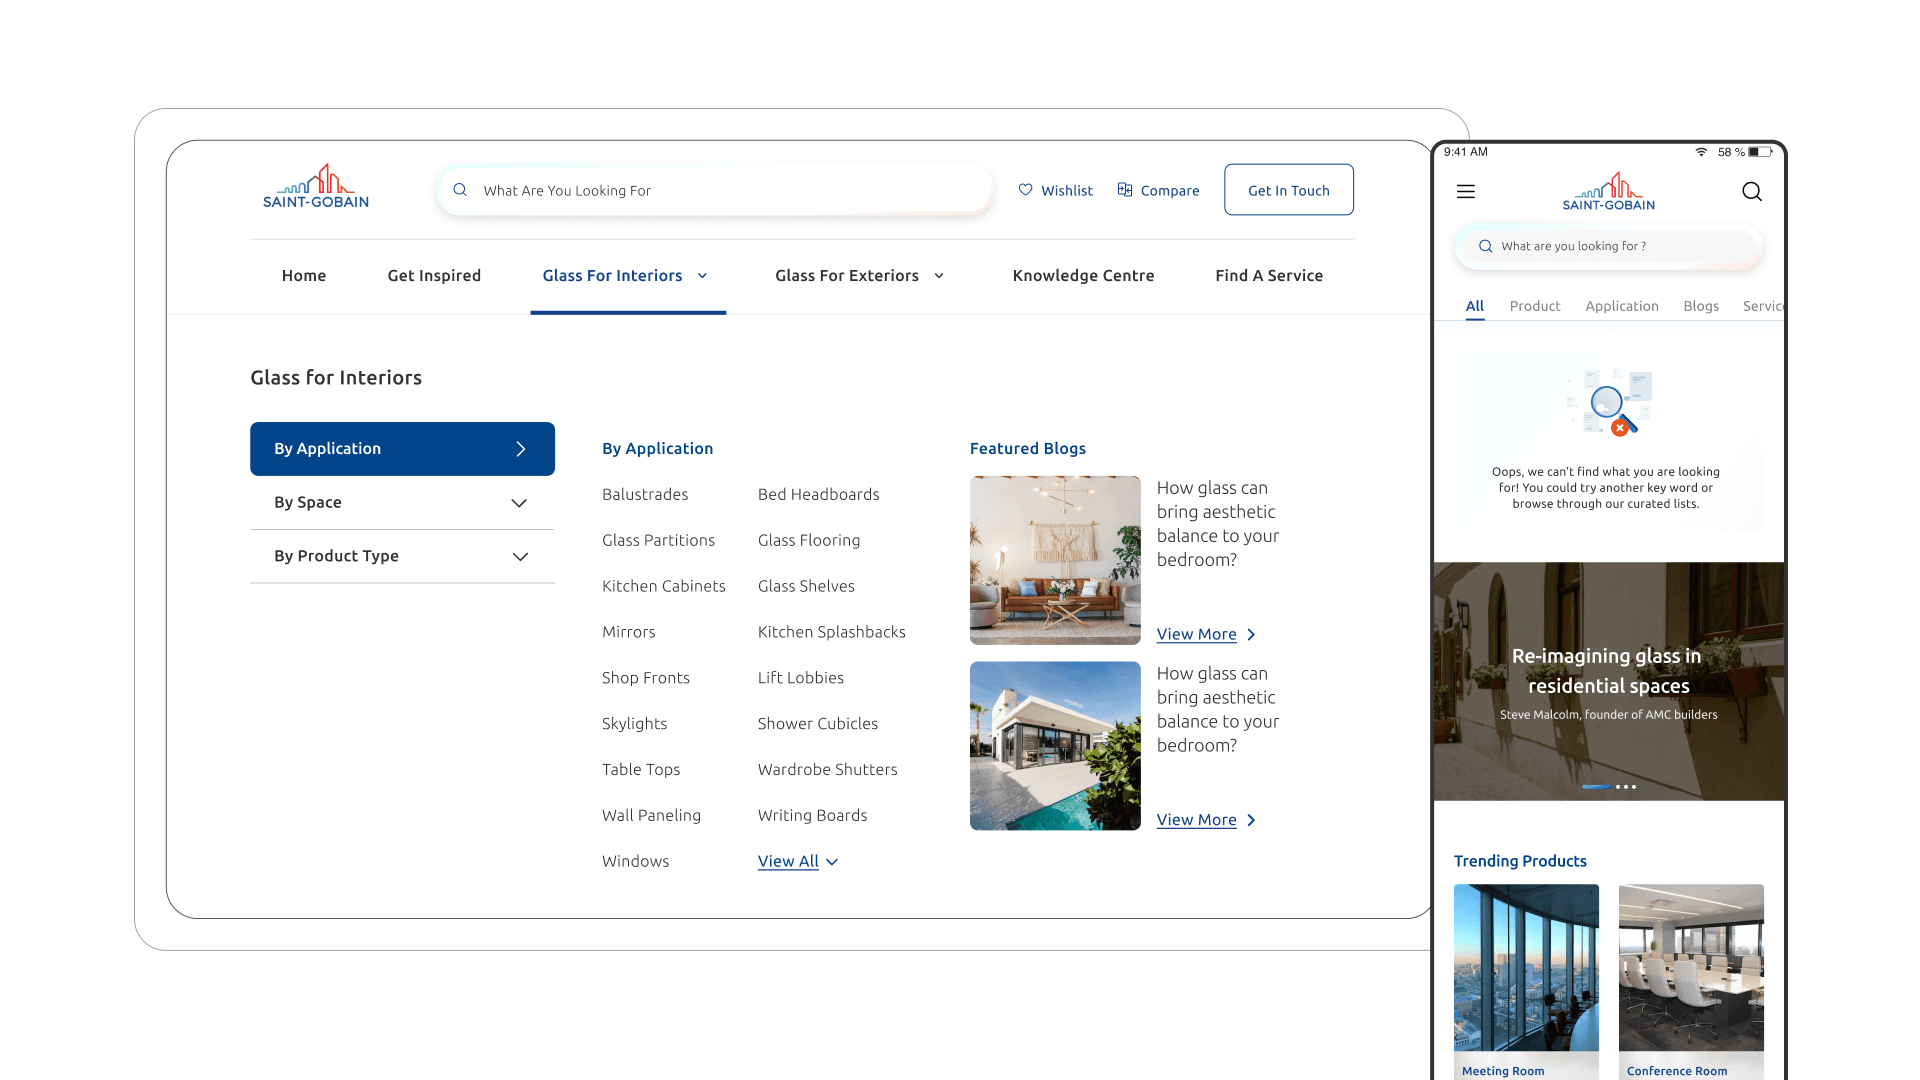Switch to Blogs tab on mobile
This screenshot has width=1920, height=1080.
pyautogui.click(x=1700, y=306)
